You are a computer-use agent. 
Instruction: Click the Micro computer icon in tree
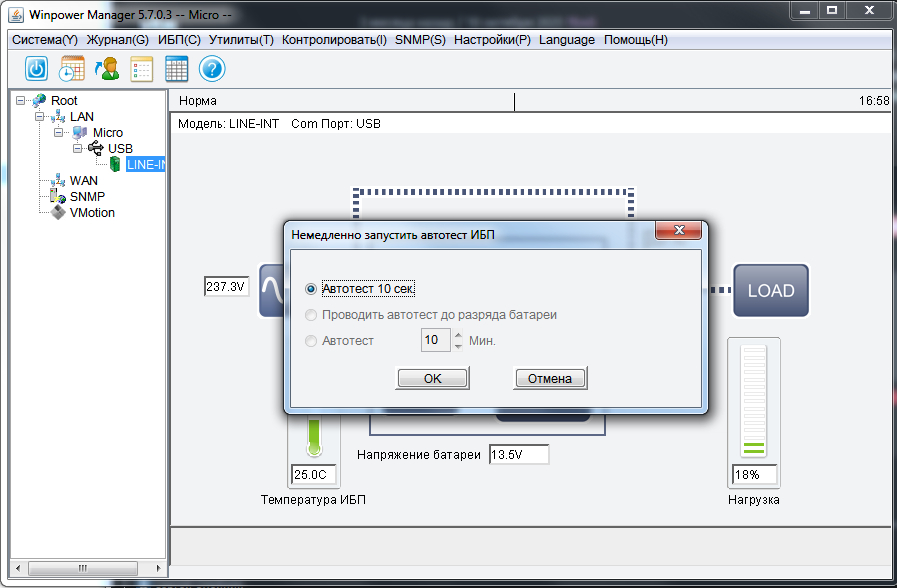click(80, 133)
